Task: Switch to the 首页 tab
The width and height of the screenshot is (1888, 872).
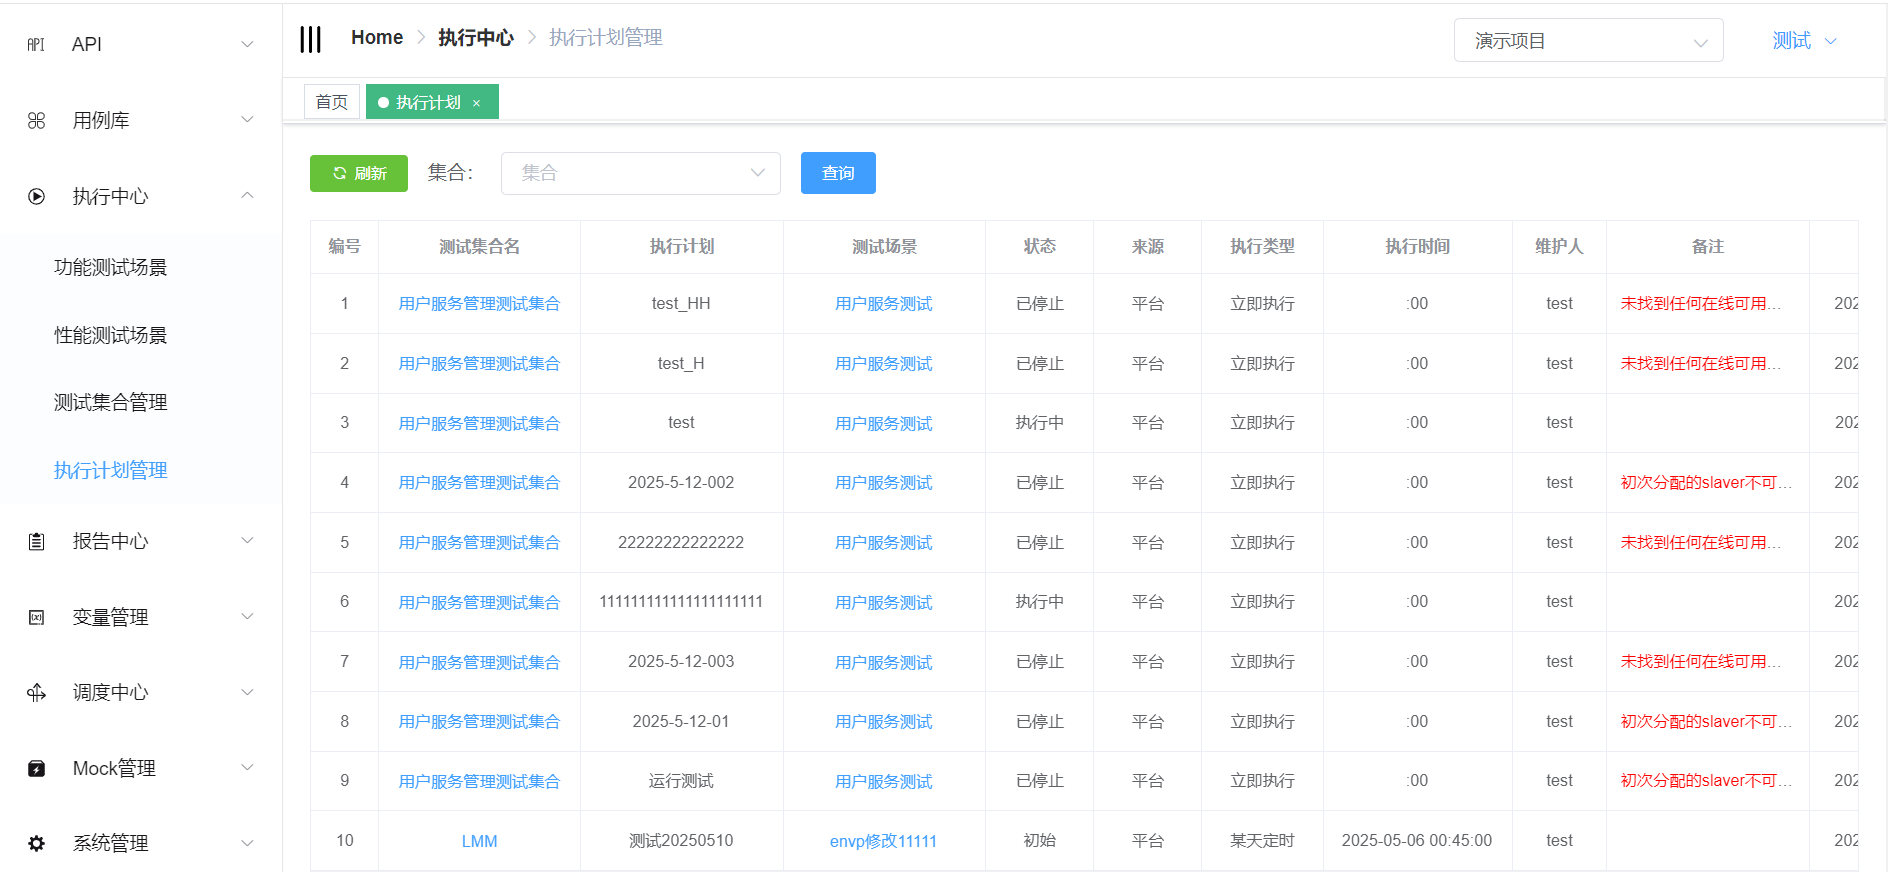Action: [331, 102]
